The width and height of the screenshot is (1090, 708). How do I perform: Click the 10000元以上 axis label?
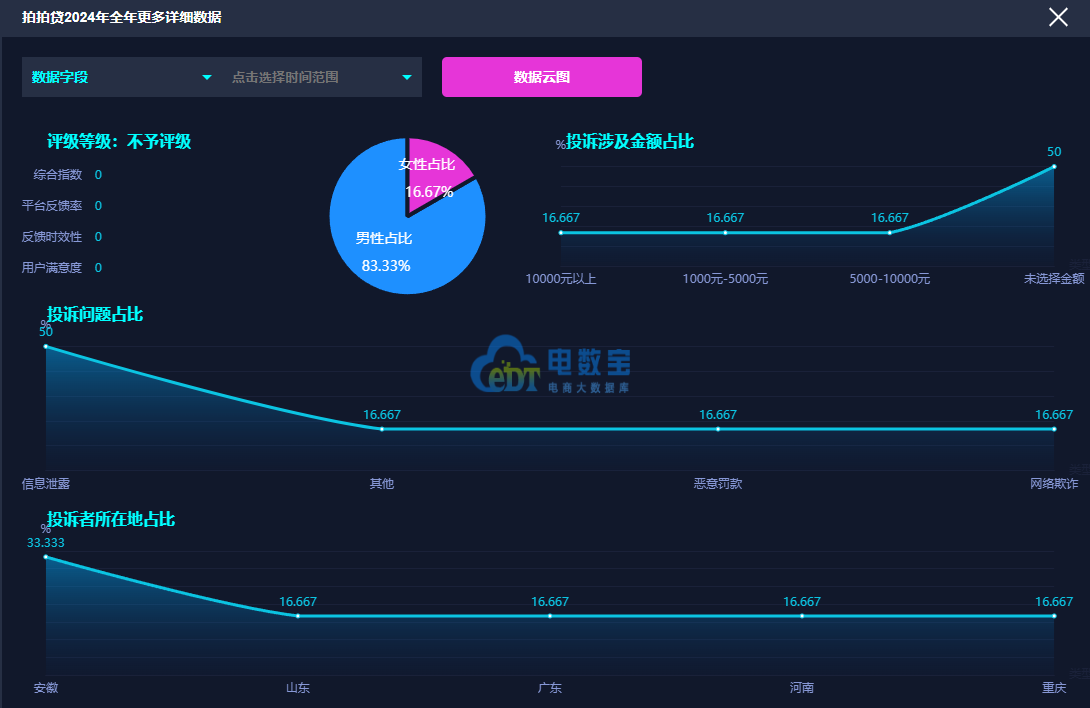tap(561, 279)
